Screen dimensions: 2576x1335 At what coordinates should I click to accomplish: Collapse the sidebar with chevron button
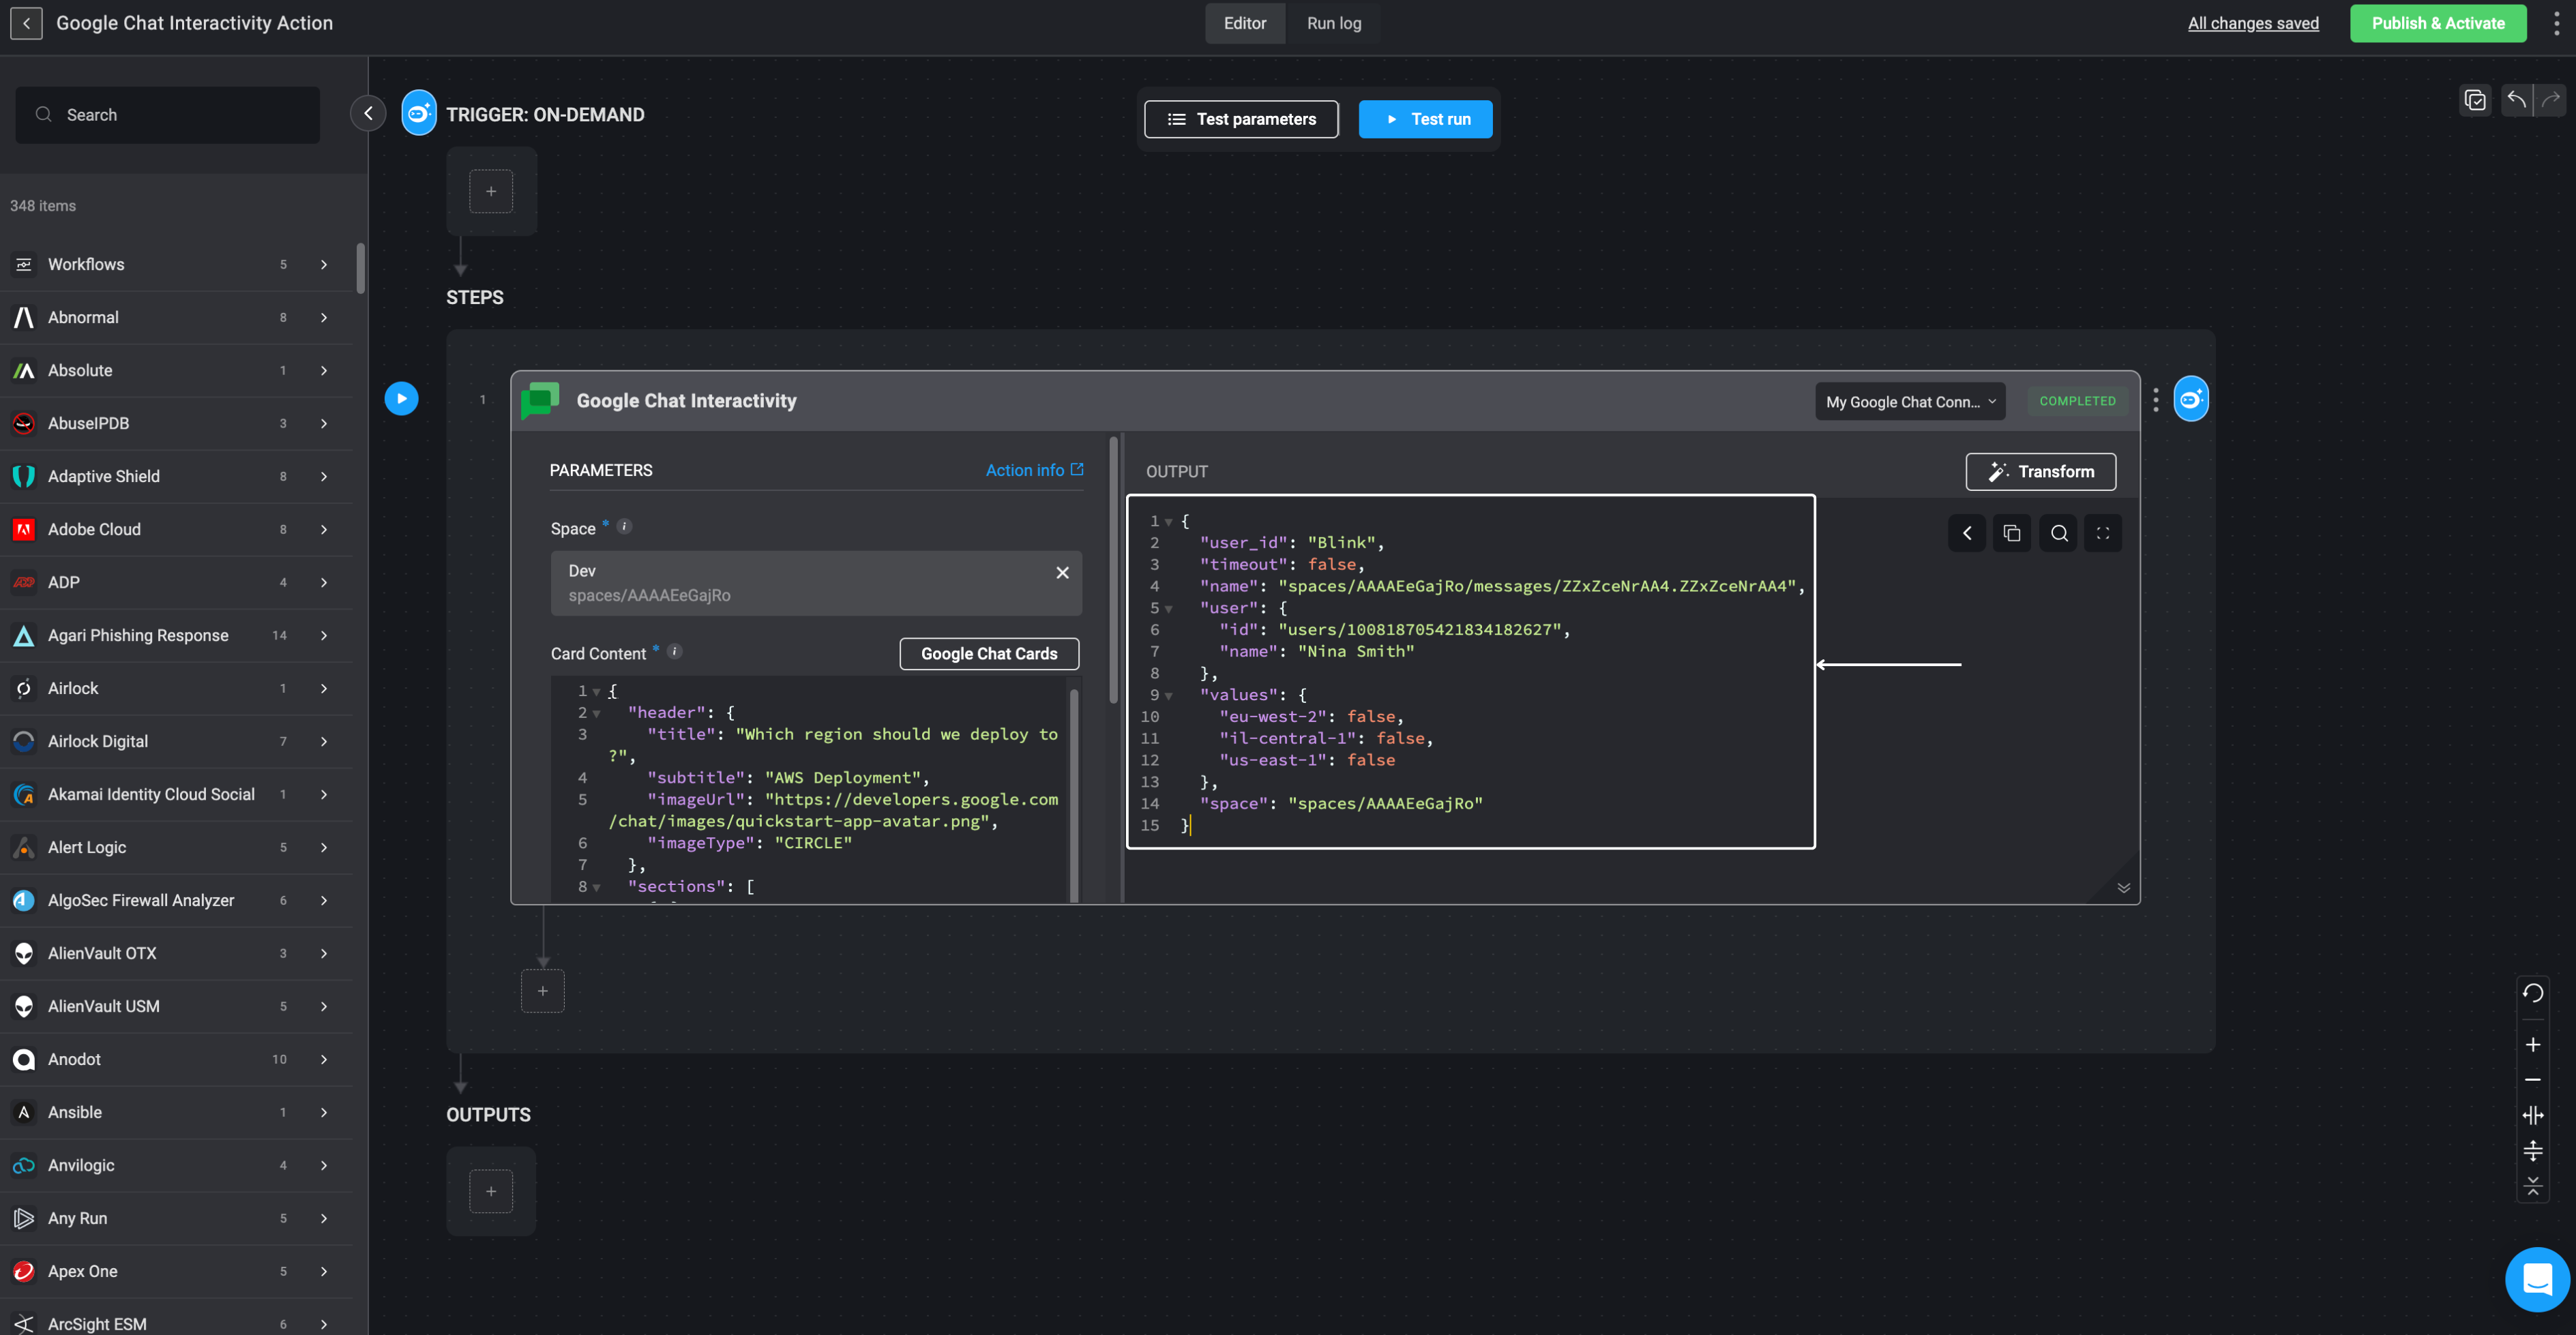pos(368,113)
